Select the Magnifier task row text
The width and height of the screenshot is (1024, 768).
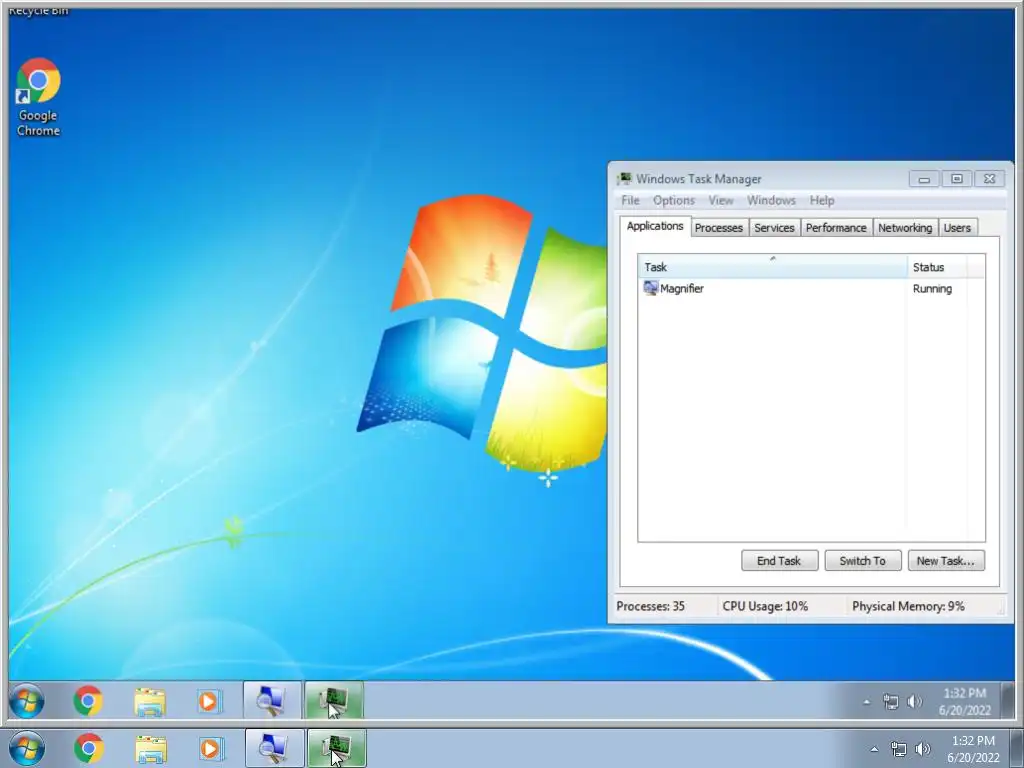681,289
